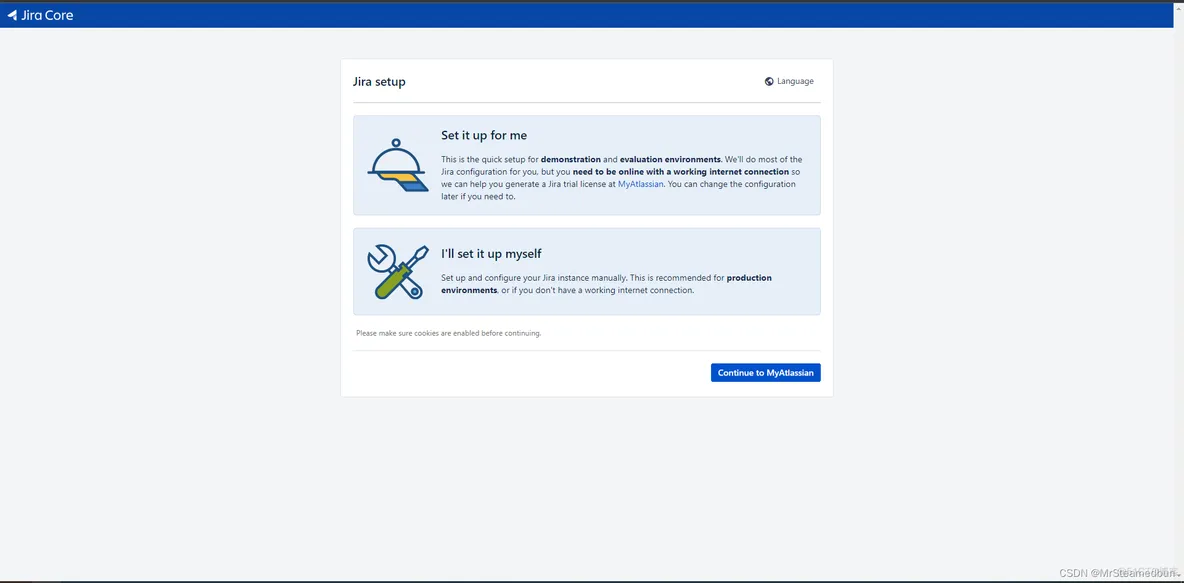Click the Jira Core logo in header
The width and height of the screenshot is (1184, 583).
(x=40, y=14)
